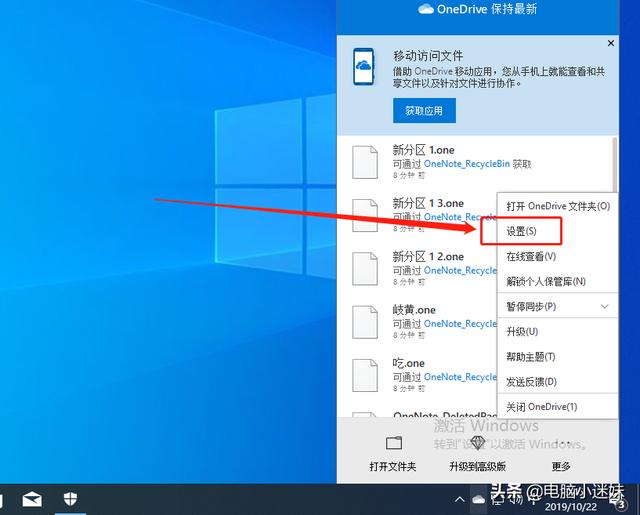
Task: Click the Open folder (打开文件夹) icon
Action: pyautogui.click(x=393, y=443)
